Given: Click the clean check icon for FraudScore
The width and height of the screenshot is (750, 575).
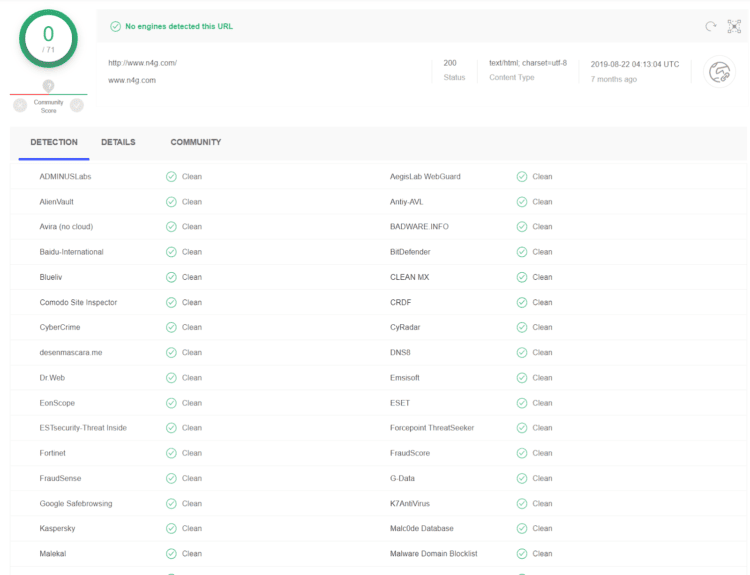Looking at the screenshot, I should pos(522,453).
